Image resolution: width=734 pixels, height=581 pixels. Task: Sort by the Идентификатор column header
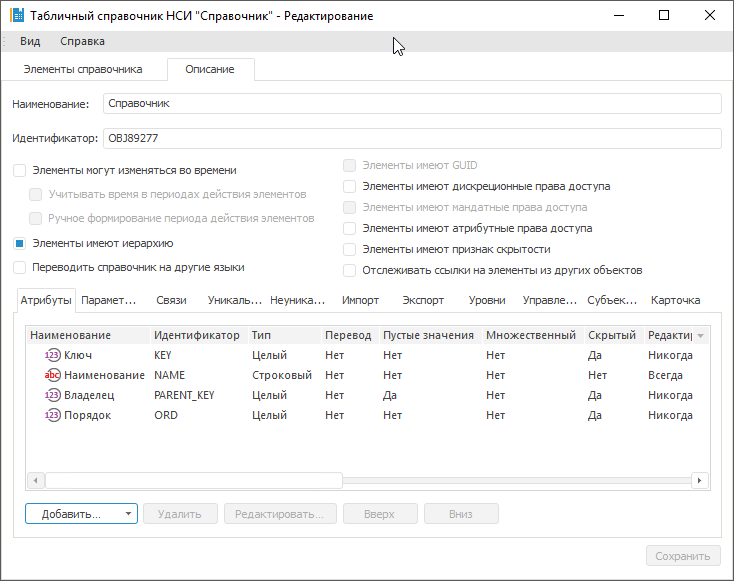pos(196,335)
